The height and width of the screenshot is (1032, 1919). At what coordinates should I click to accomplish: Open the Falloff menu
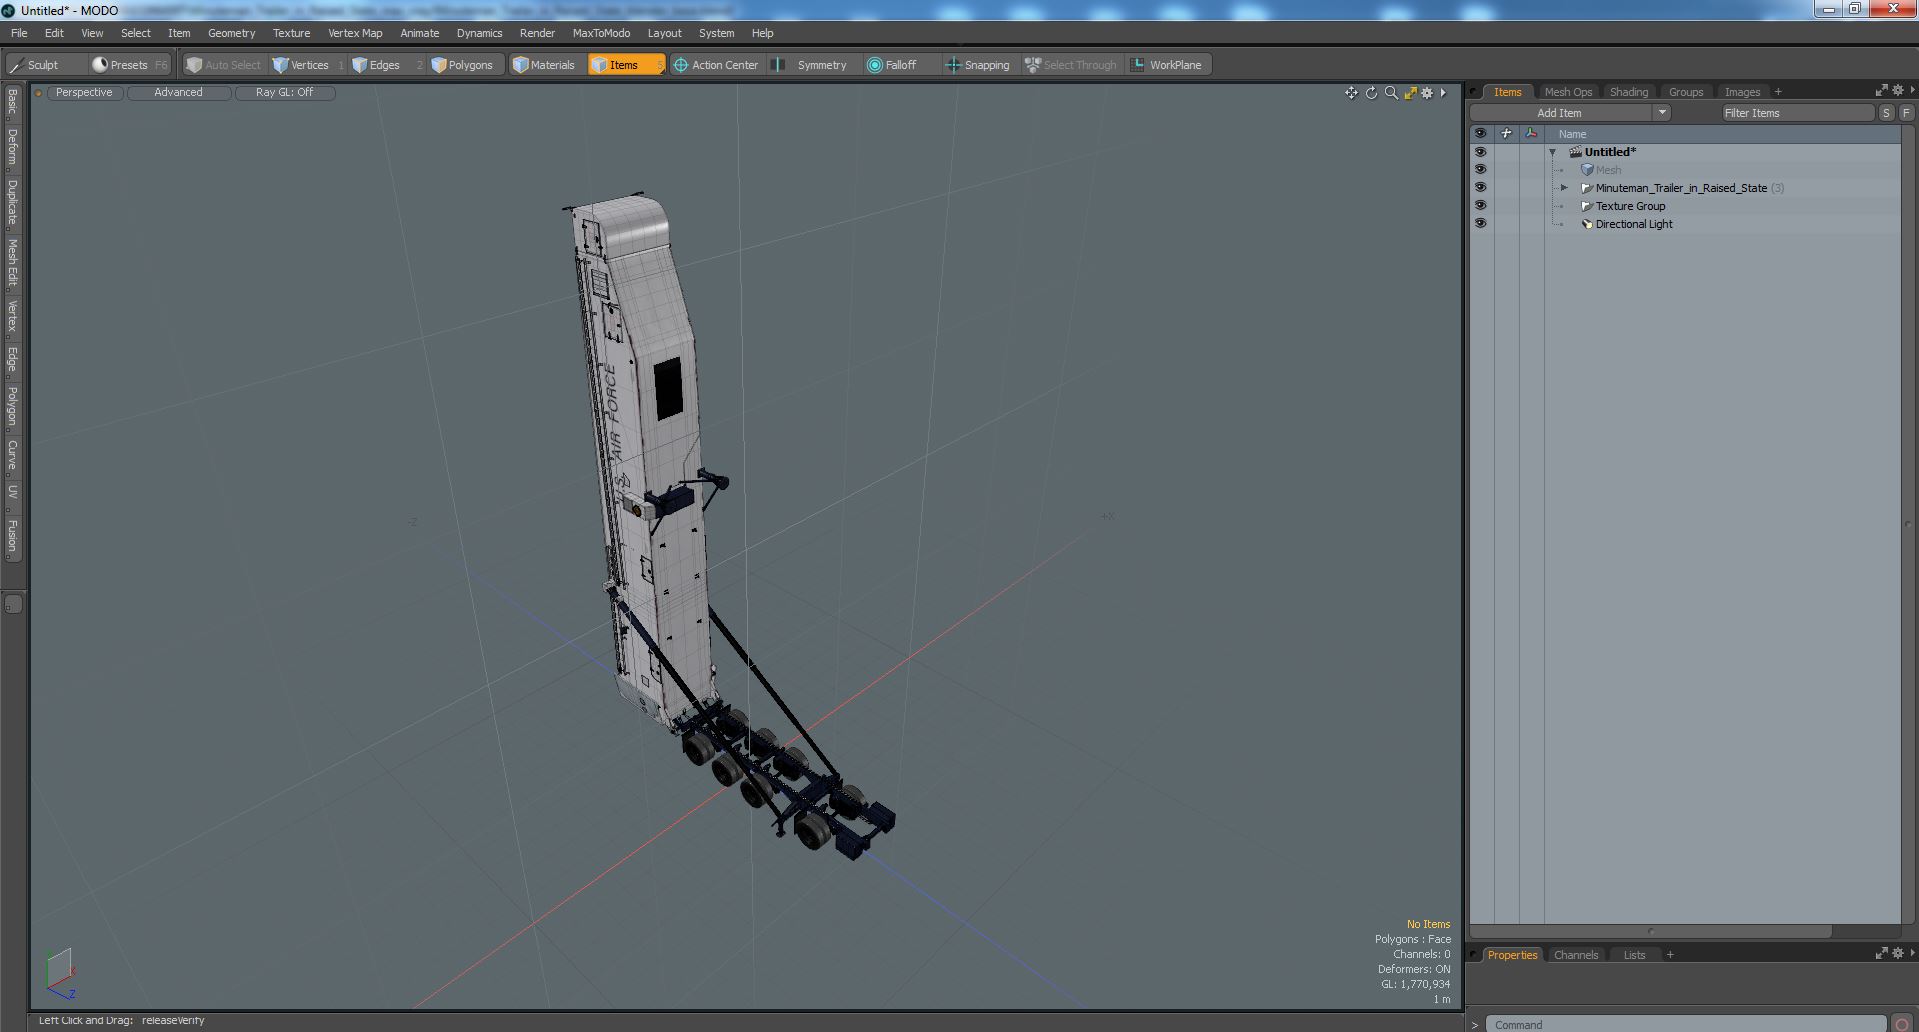coord(900,65)
